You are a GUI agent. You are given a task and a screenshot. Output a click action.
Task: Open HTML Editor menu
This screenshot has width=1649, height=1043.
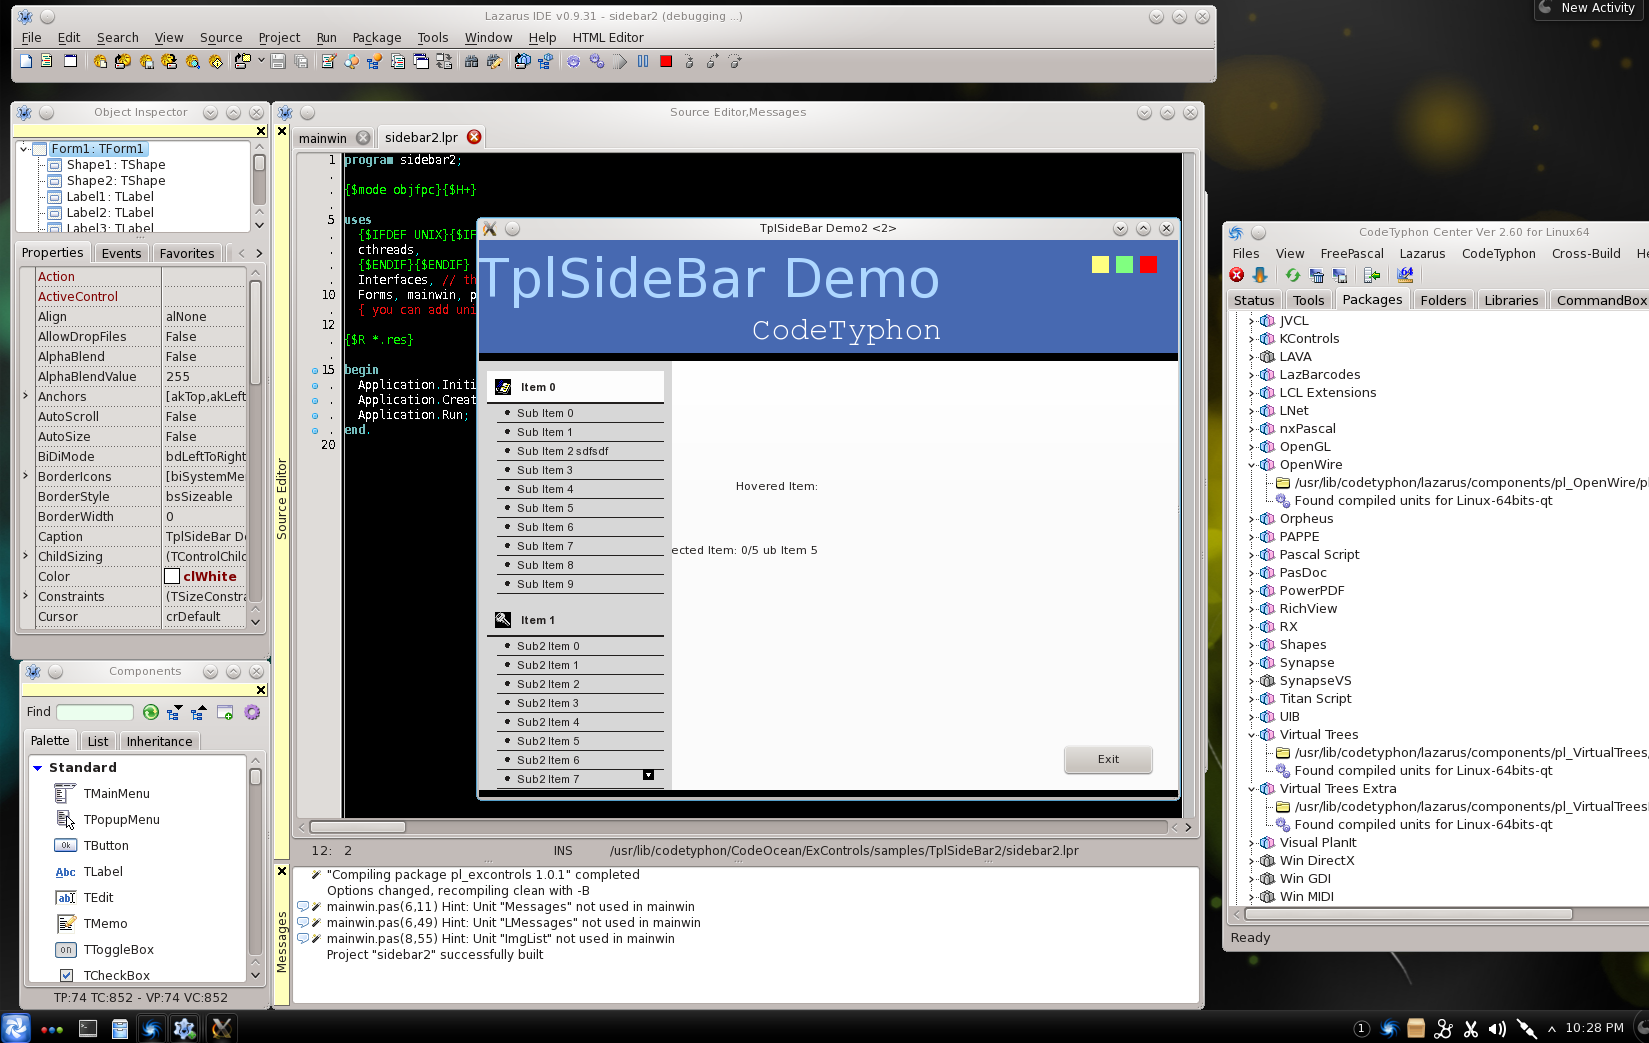(608, 38)
